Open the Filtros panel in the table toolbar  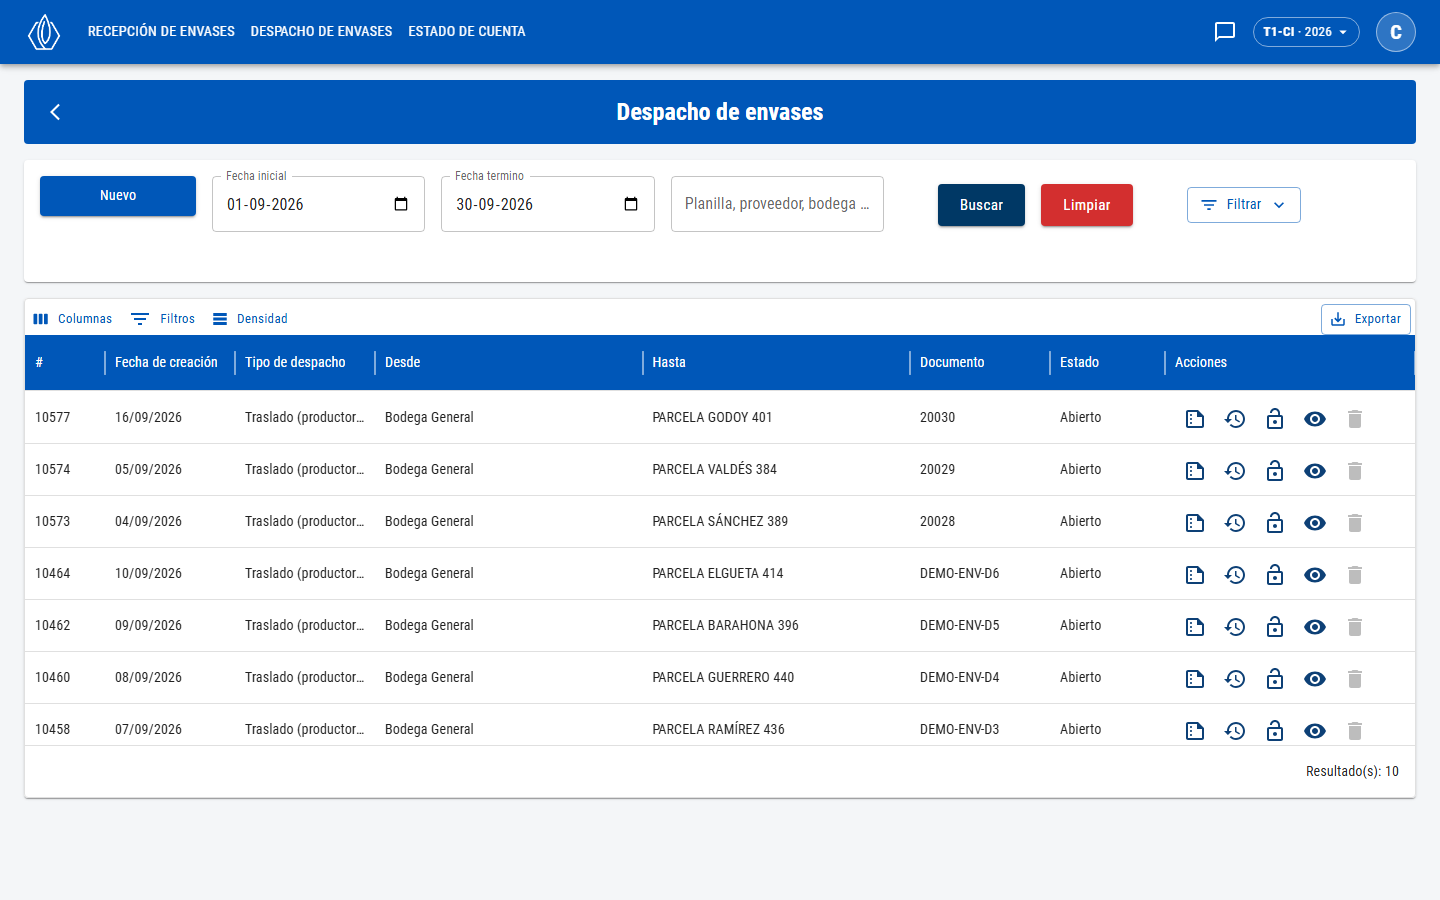163,319
